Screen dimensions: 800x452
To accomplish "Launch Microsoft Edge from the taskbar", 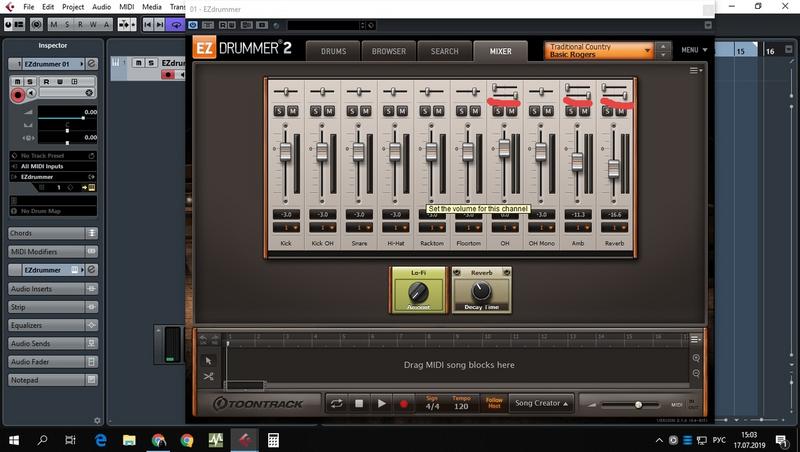I will 101,440.
